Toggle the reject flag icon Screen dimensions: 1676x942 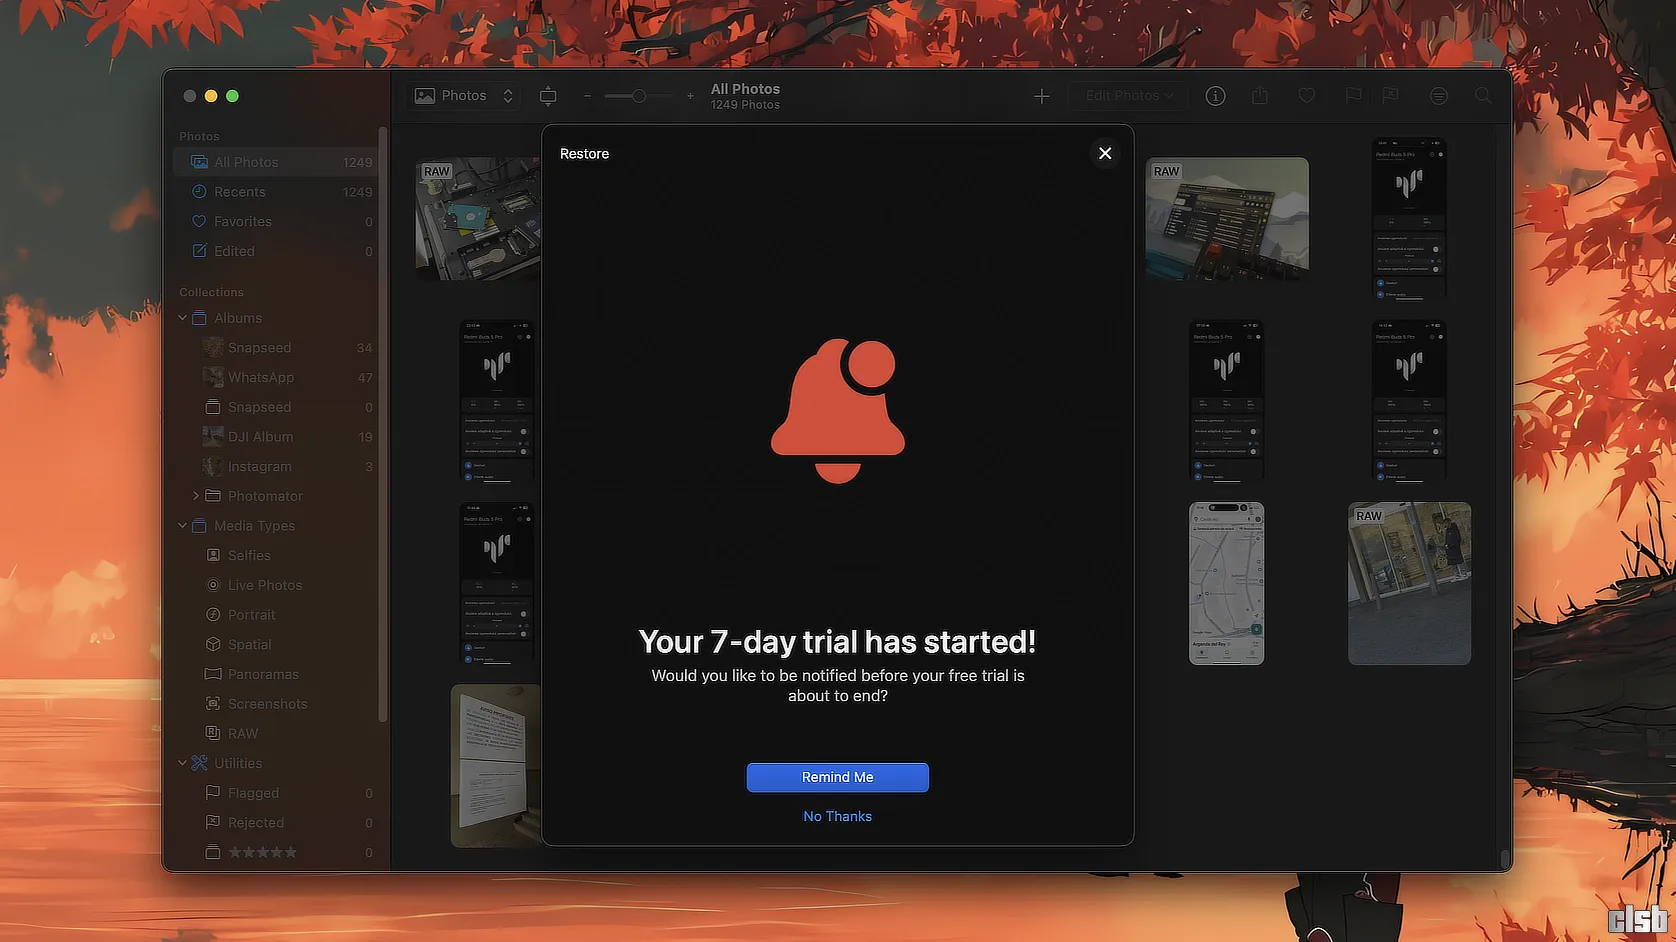[1390, 96]
